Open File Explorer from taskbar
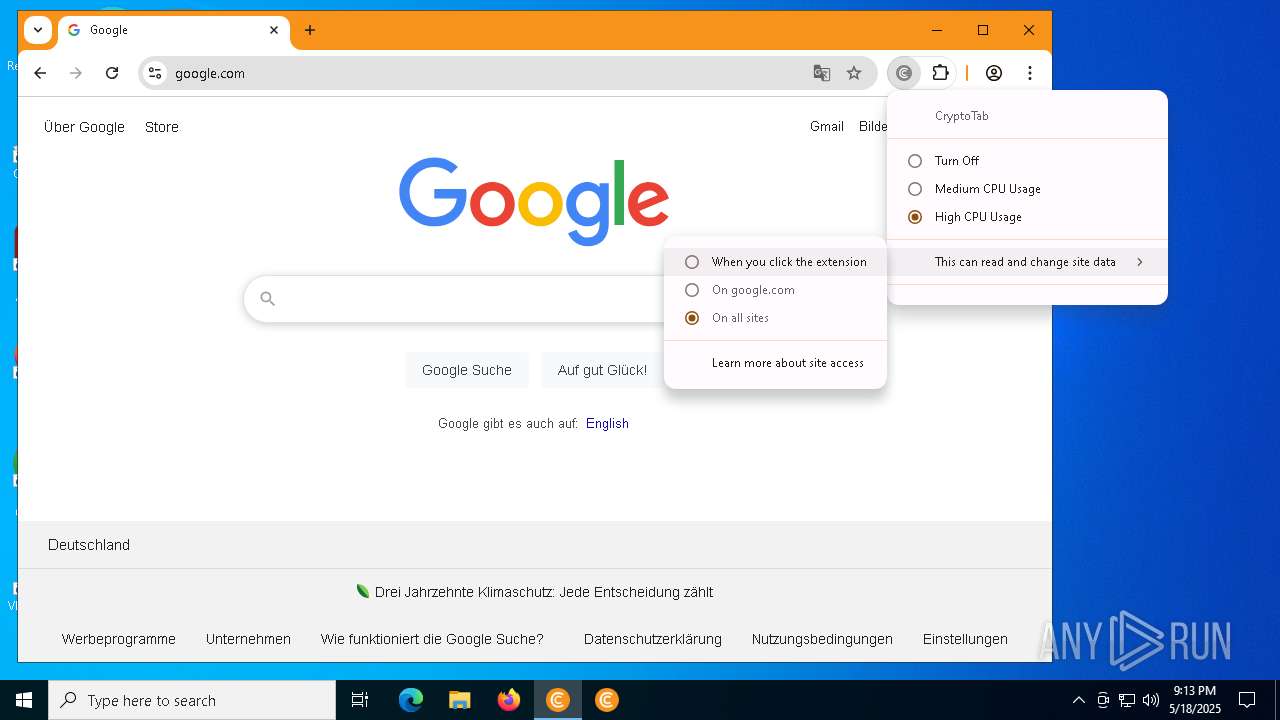The width and height of the screenshot is (1280, 720). (459, 700)
